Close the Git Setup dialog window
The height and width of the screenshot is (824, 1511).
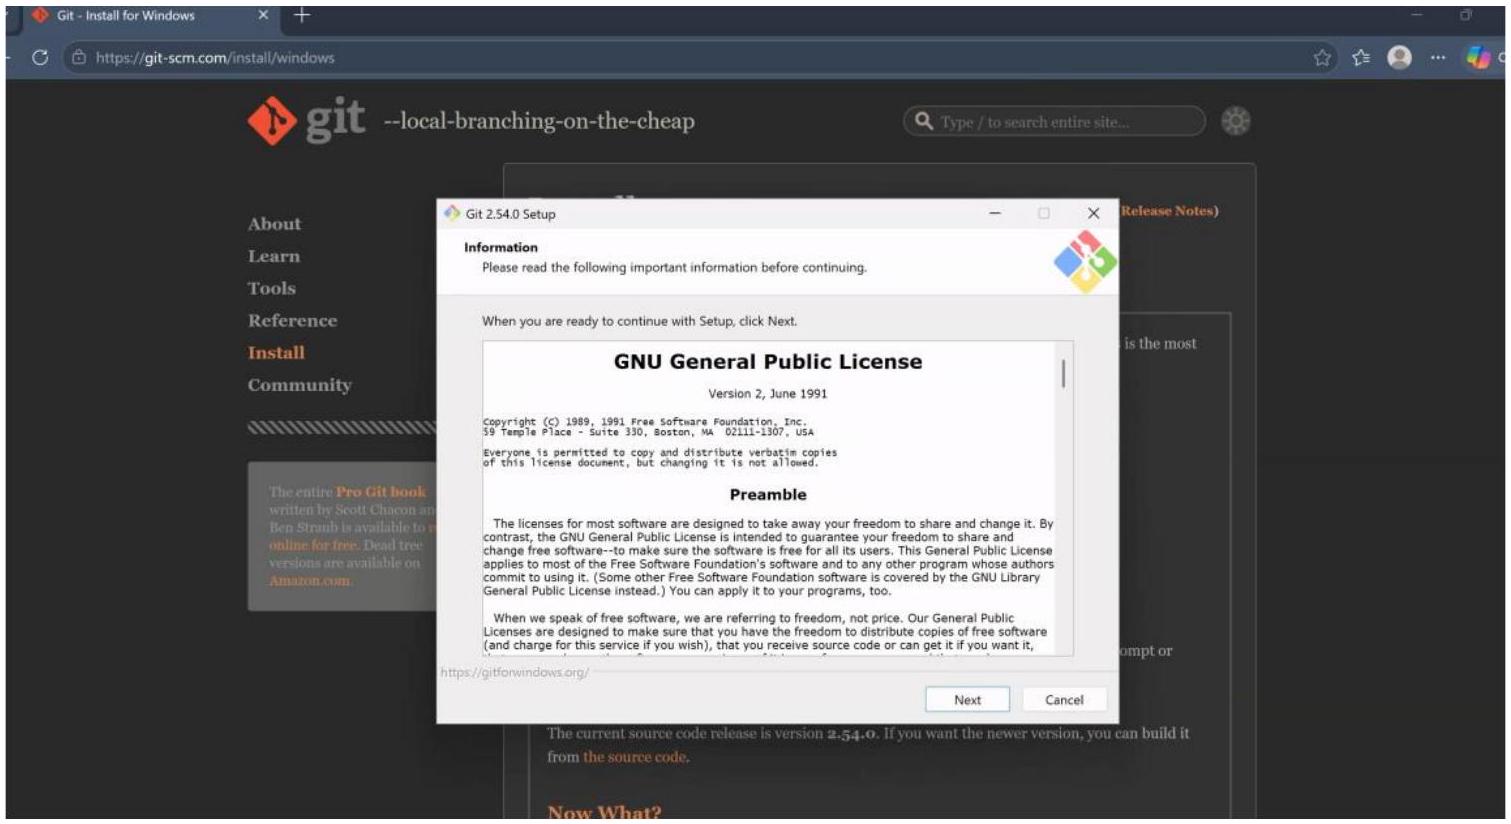click(1093, 213)
